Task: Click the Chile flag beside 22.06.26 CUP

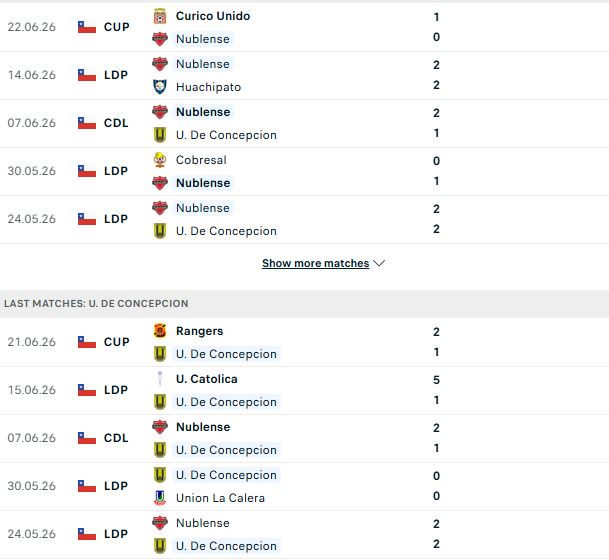Action: pos(87,27)
